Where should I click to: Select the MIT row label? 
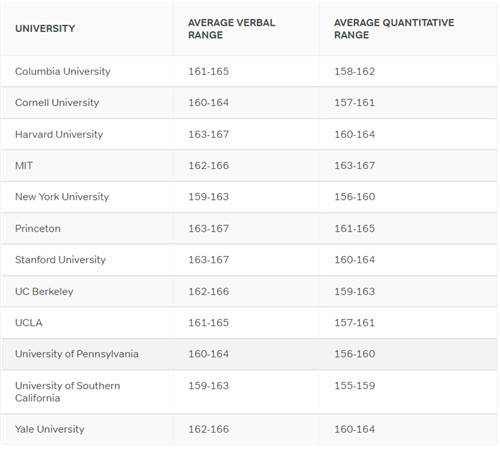coord(24,166)
